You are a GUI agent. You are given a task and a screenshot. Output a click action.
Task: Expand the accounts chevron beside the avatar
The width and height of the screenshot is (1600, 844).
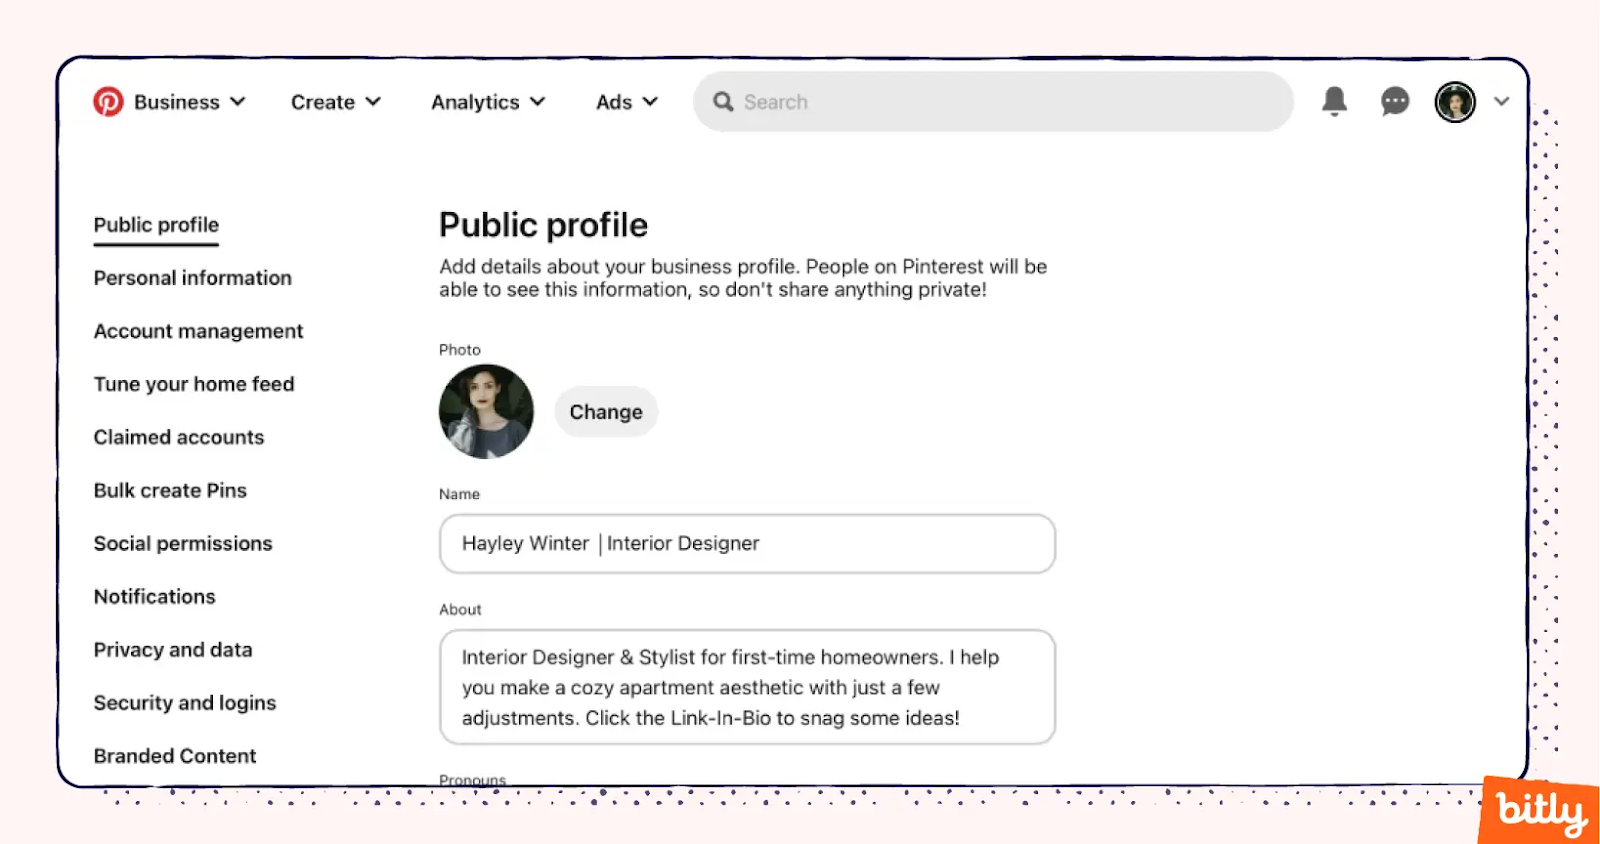coord(1501,101)
